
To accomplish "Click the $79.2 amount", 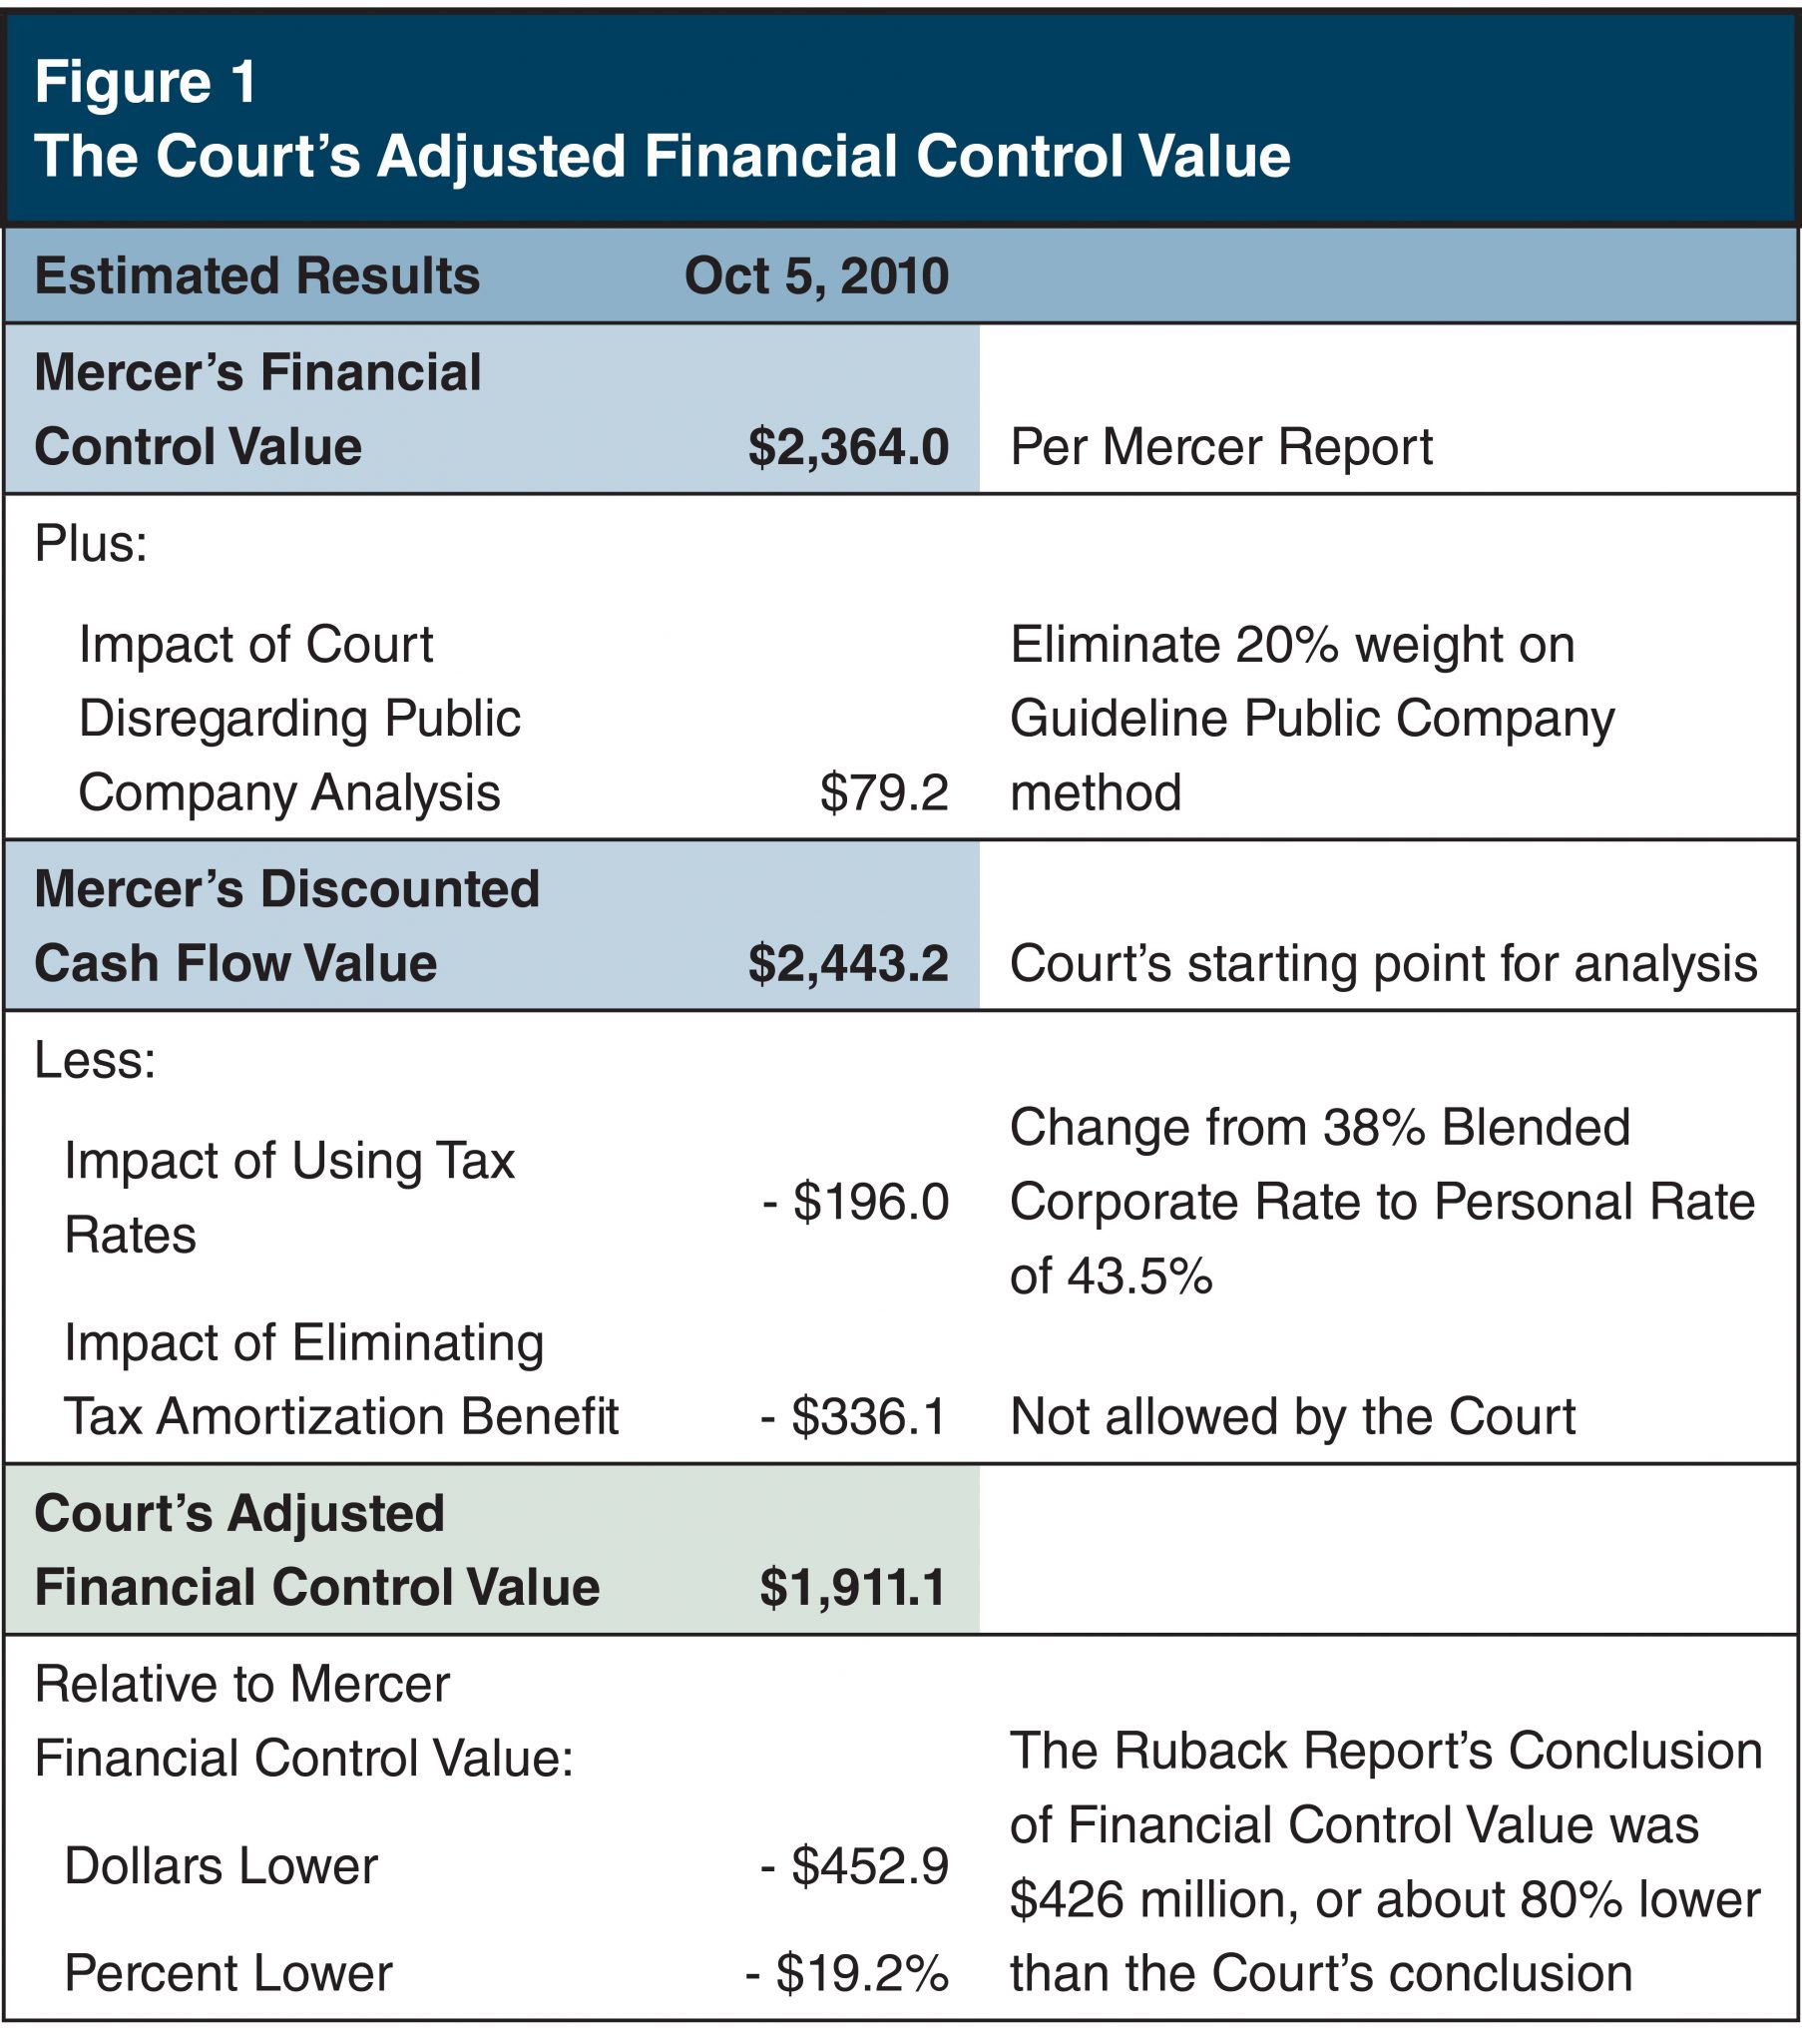I will coord(884,793).
